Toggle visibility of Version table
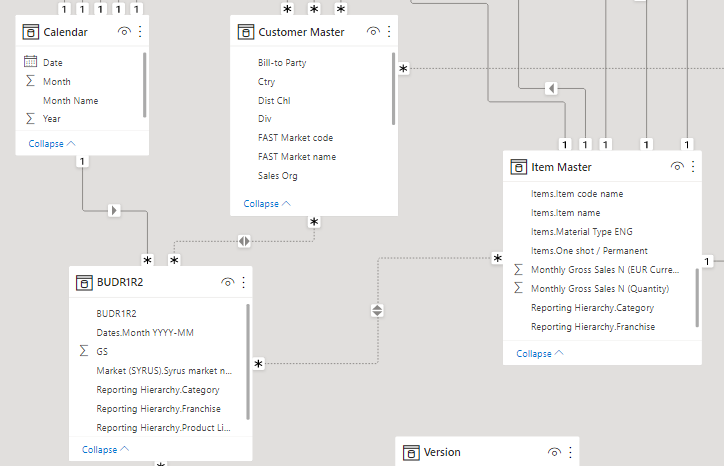Image resolution: width=724 pixels, height=466 pixels. tap(554, 452)
